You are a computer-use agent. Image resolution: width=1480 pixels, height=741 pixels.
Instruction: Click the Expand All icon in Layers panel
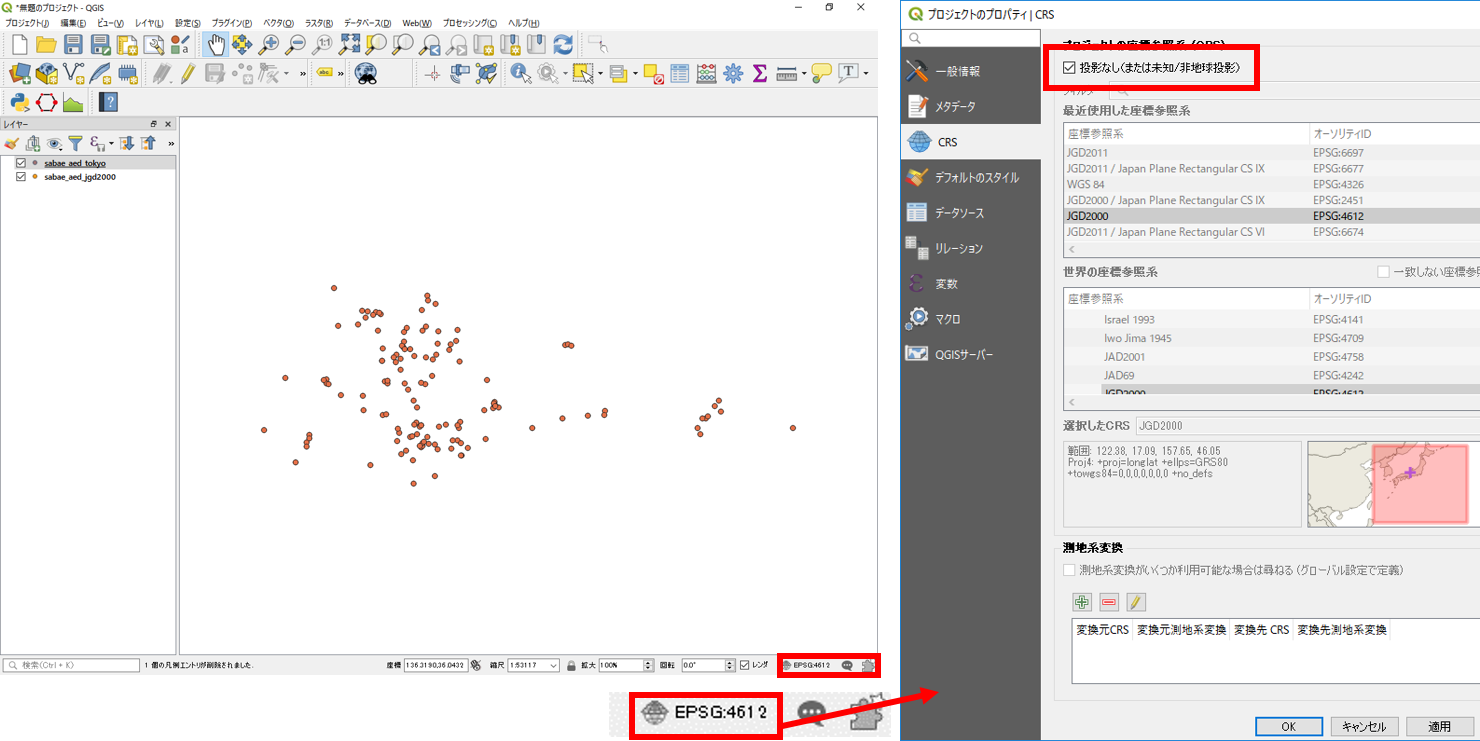click(x=127, y=144)
